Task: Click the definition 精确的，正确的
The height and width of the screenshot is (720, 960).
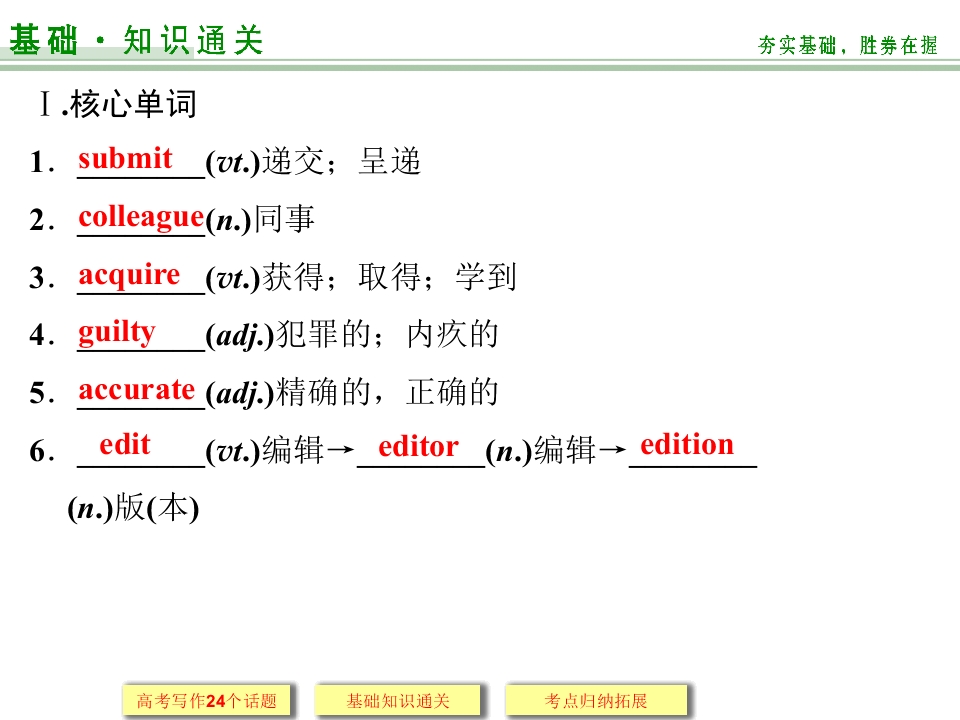Action: (x=388, y=392)
